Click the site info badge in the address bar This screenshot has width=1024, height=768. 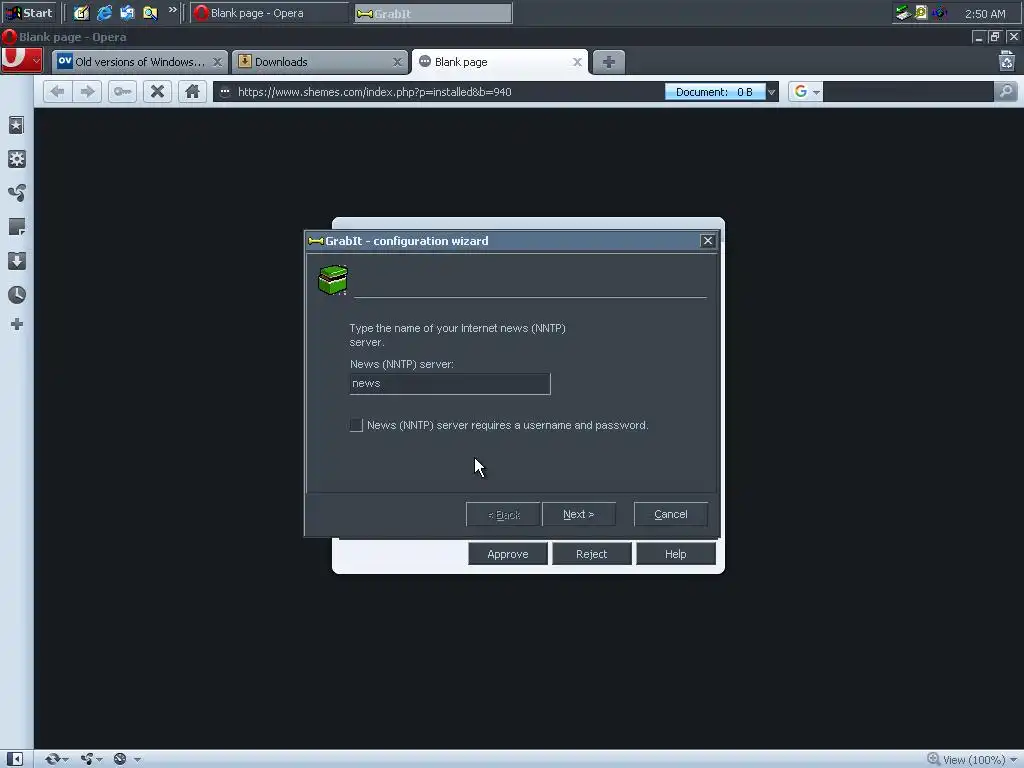[225, 92]
